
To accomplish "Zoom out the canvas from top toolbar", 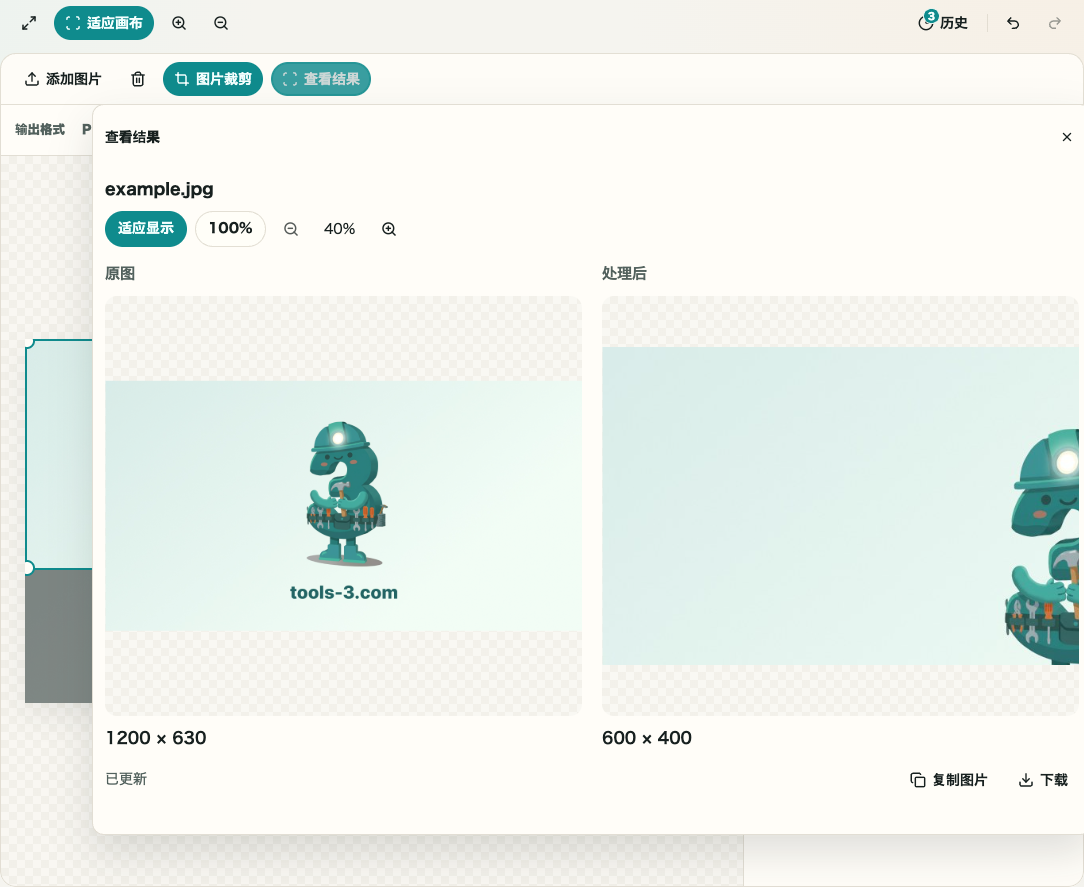I will [x=221, y=24].
